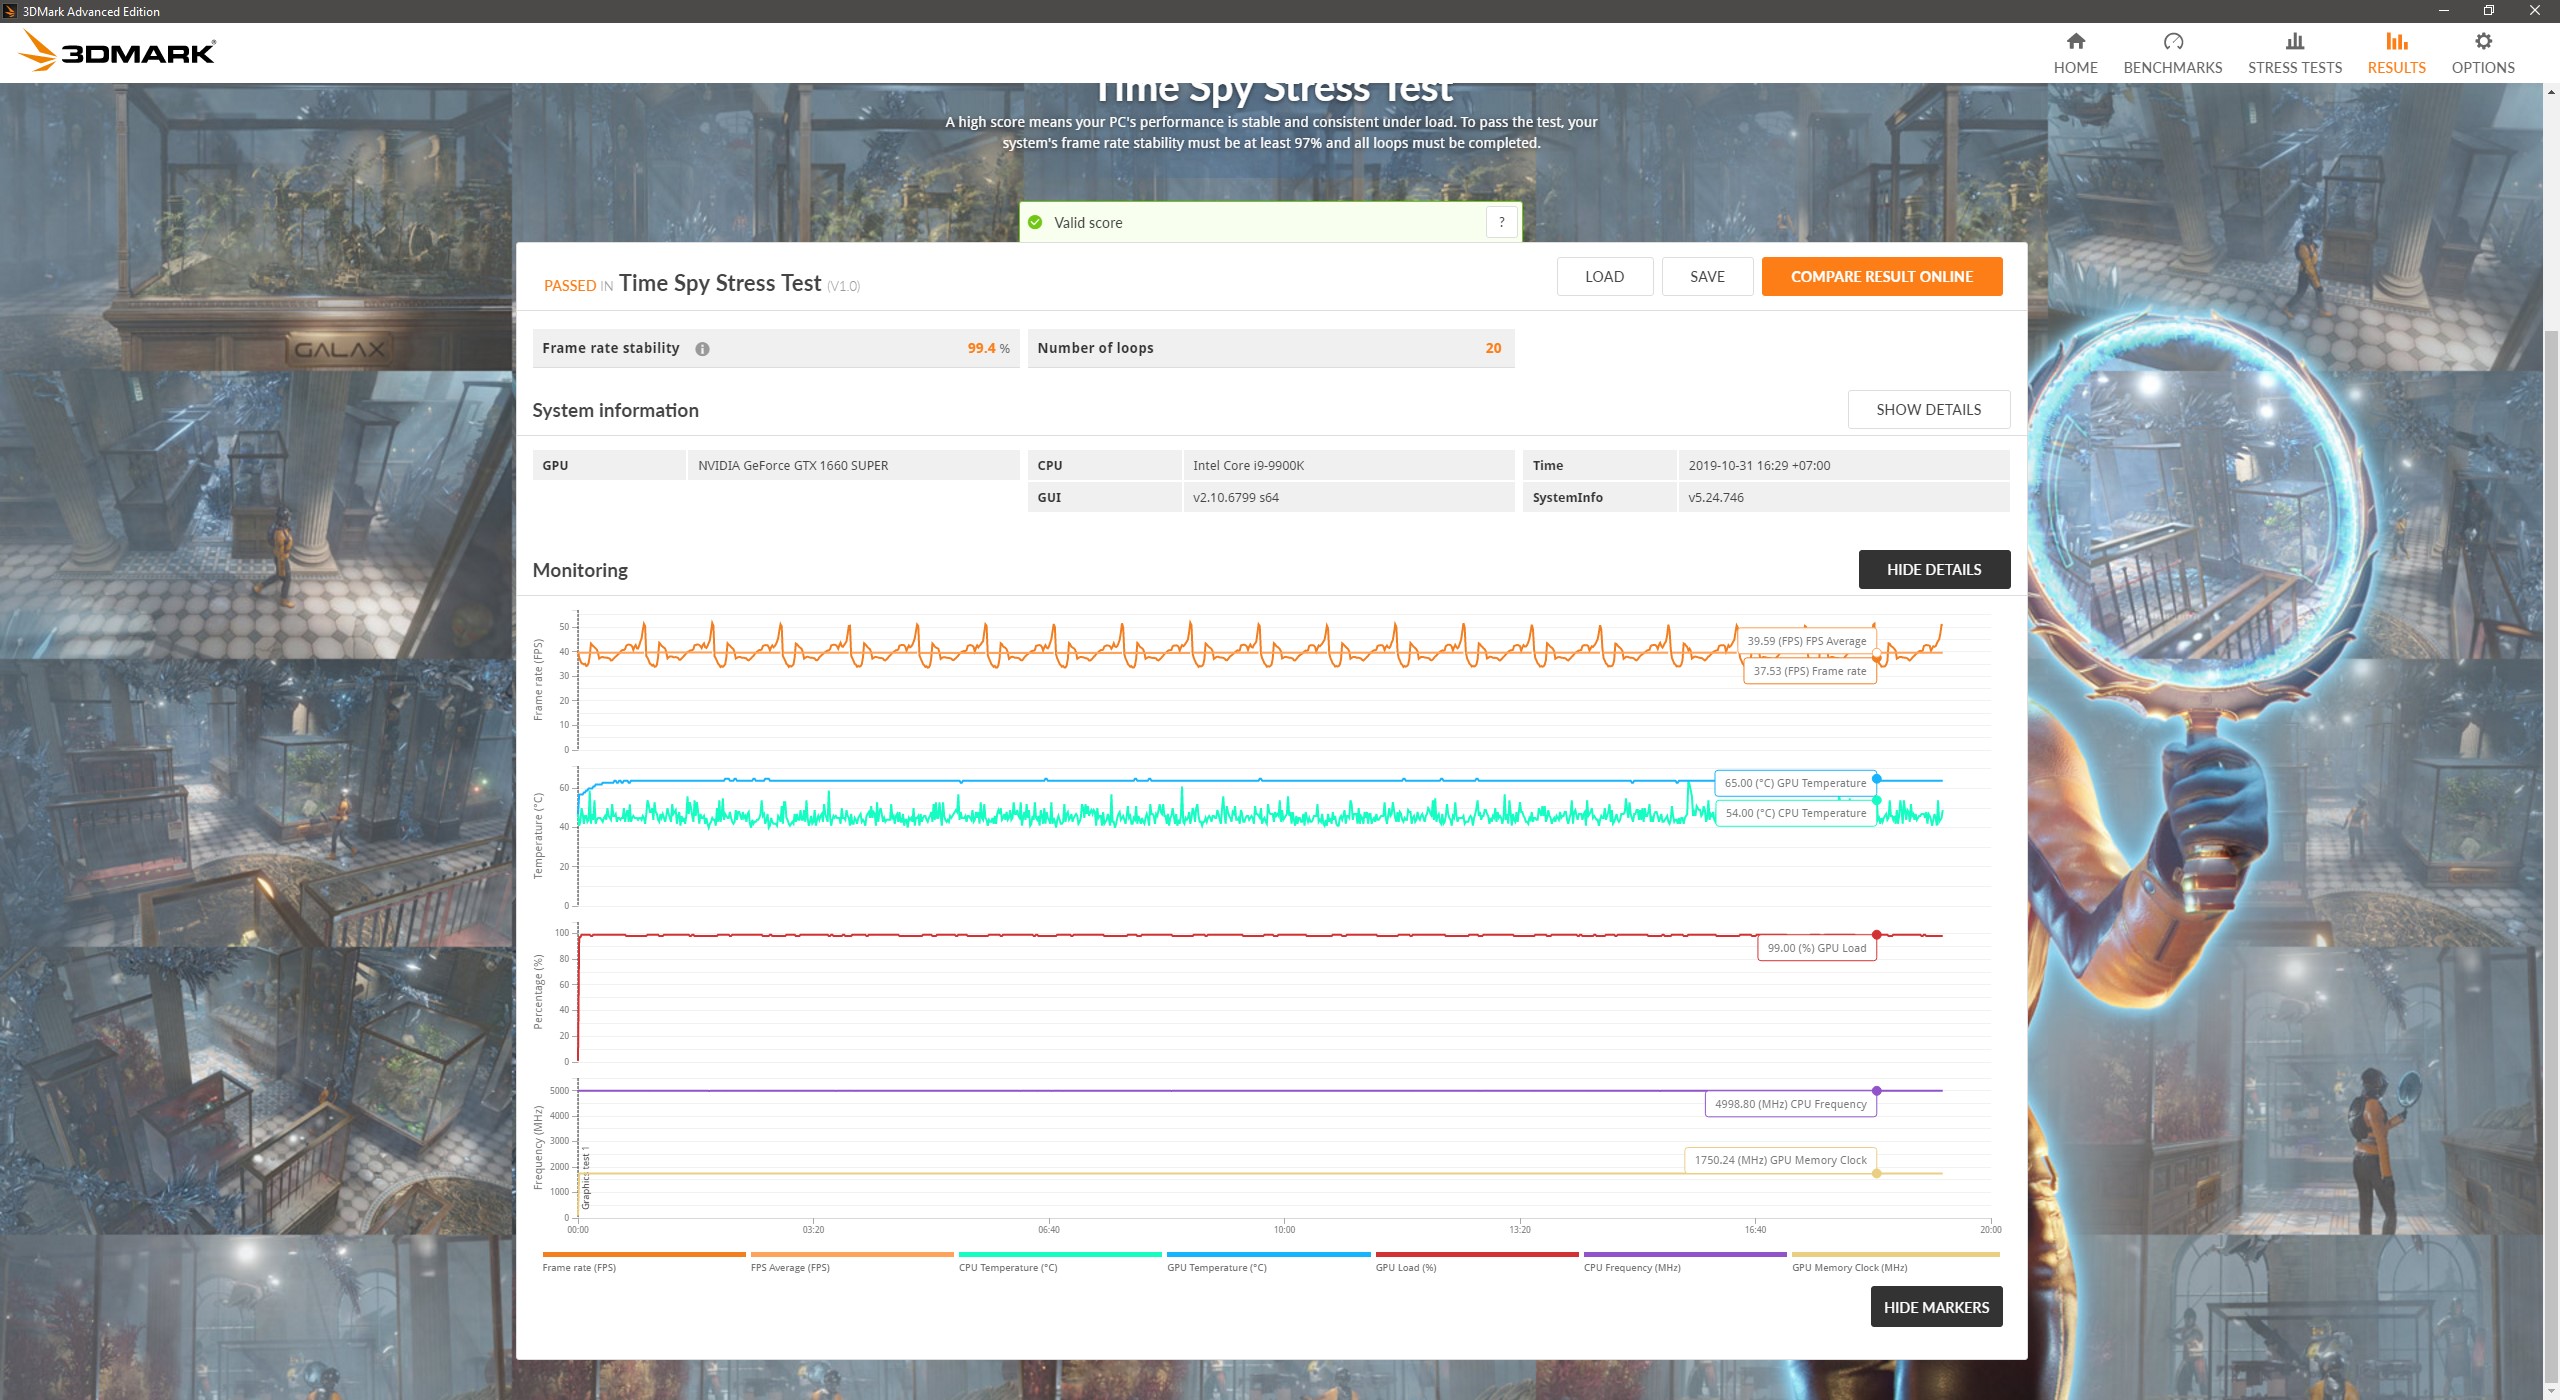Click the 4998.80 MHz CPU Frequency tooltip

[1790, 1105]
